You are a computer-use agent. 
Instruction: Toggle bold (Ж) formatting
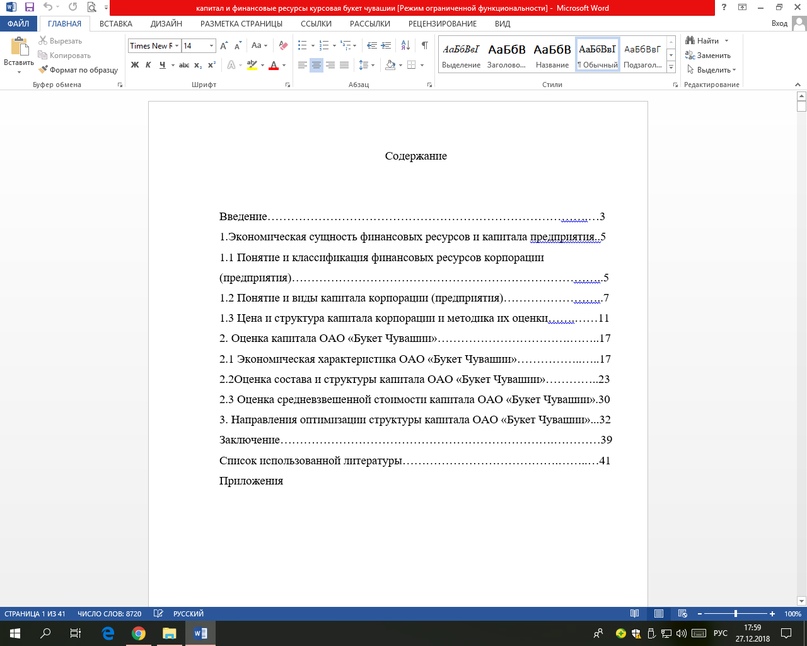(135, 65)
